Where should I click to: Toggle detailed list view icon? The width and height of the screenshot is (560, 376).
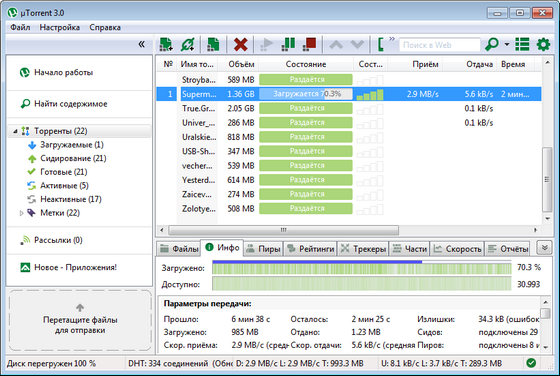coord(522,44)
